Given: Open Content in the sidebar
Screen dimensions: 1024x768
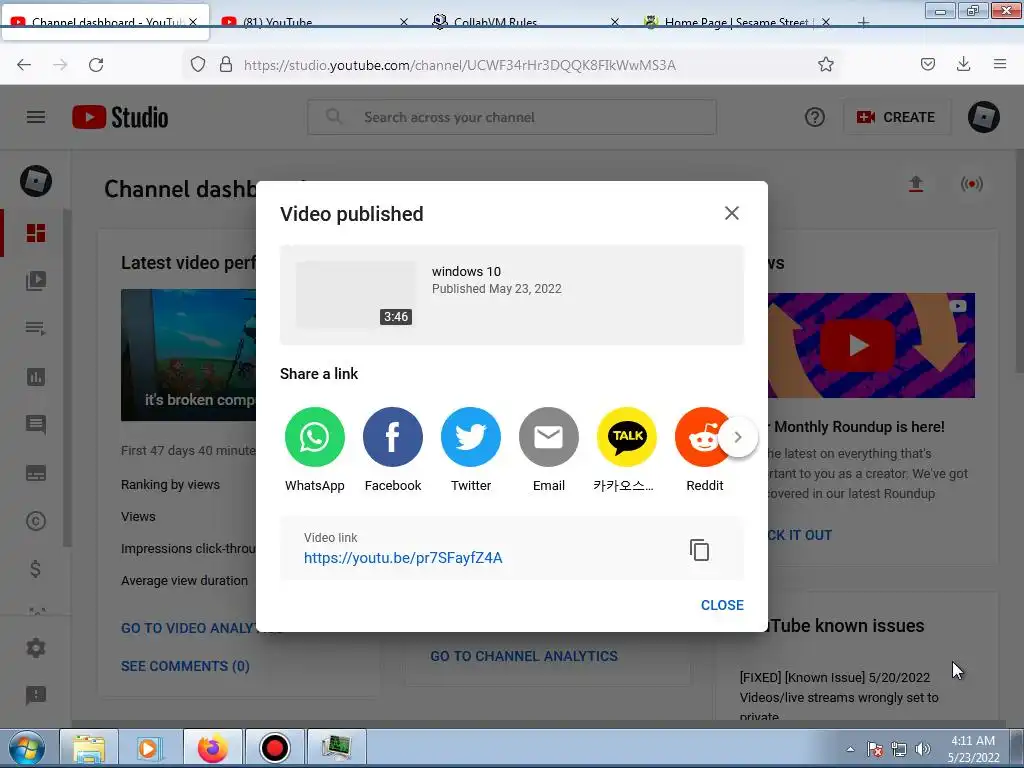Looking at the screenshot, I should (x=36, y=281).
